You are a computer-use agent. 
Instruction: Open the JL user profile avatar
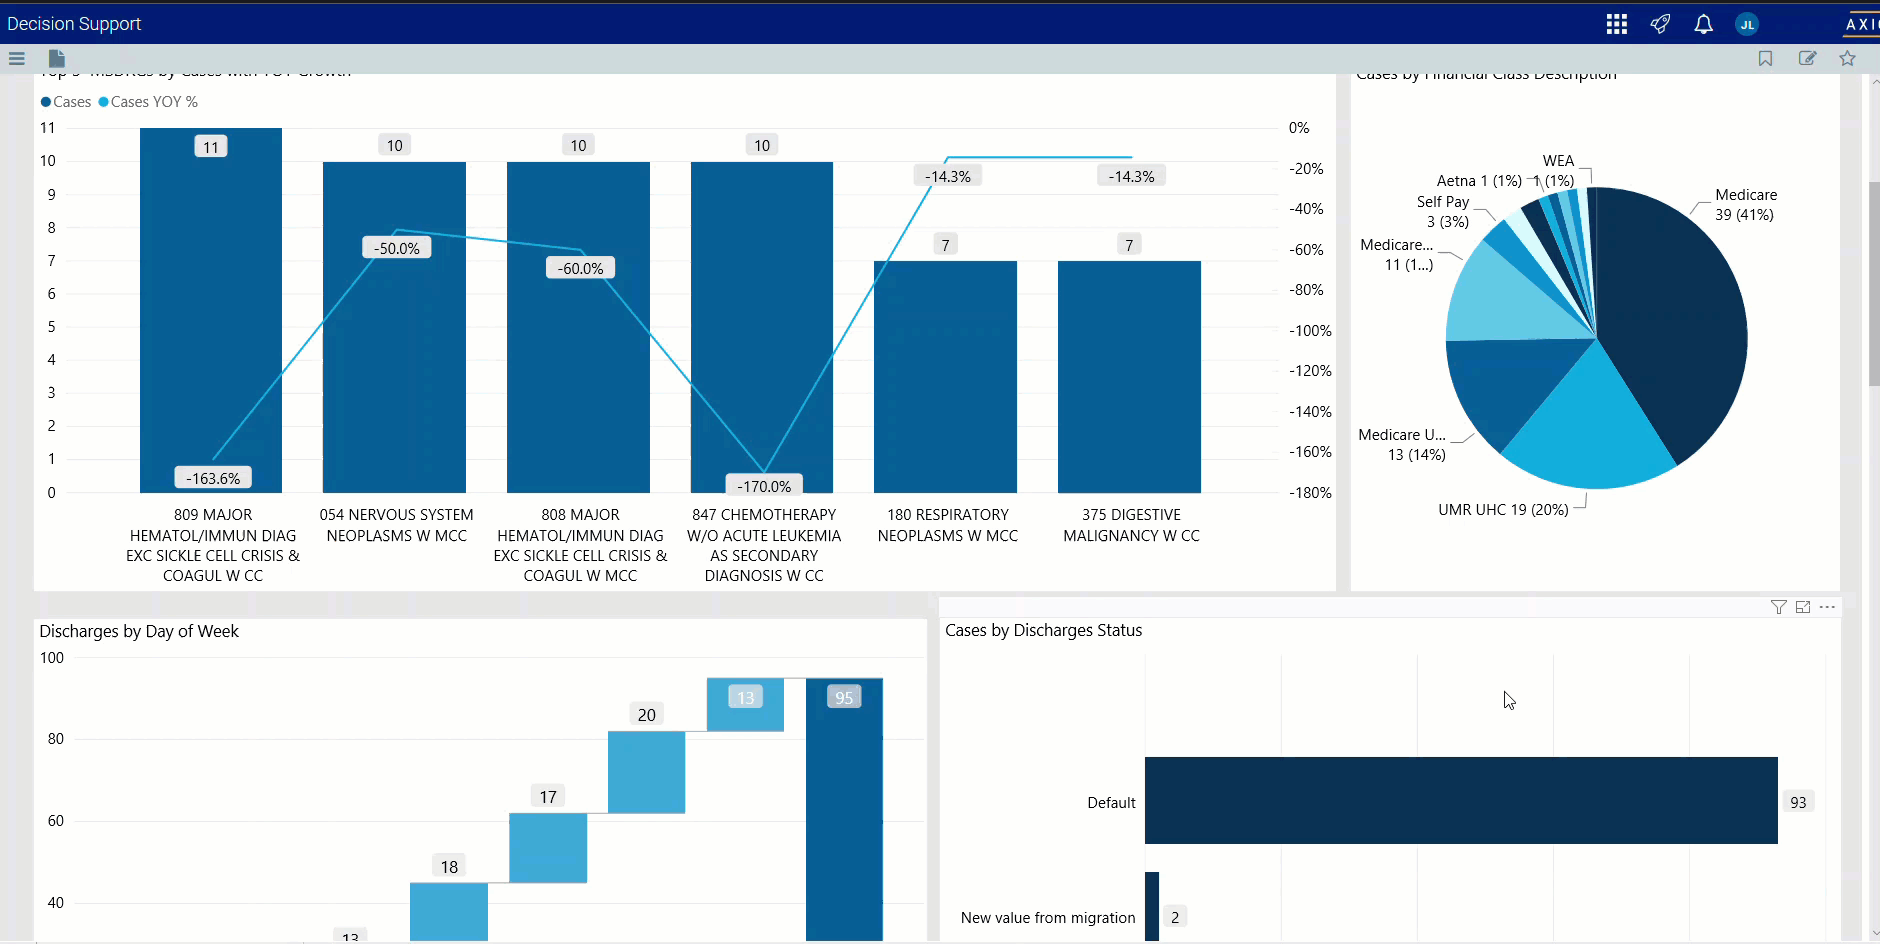(x=1747, y=24)
